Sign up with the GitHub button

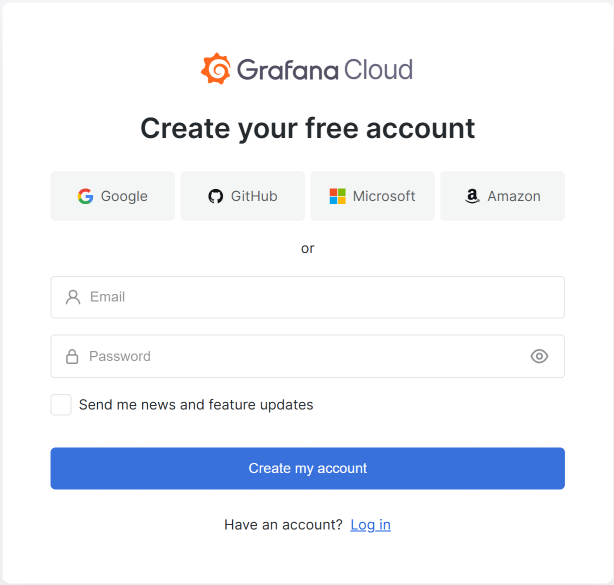[x=243, y=196]
